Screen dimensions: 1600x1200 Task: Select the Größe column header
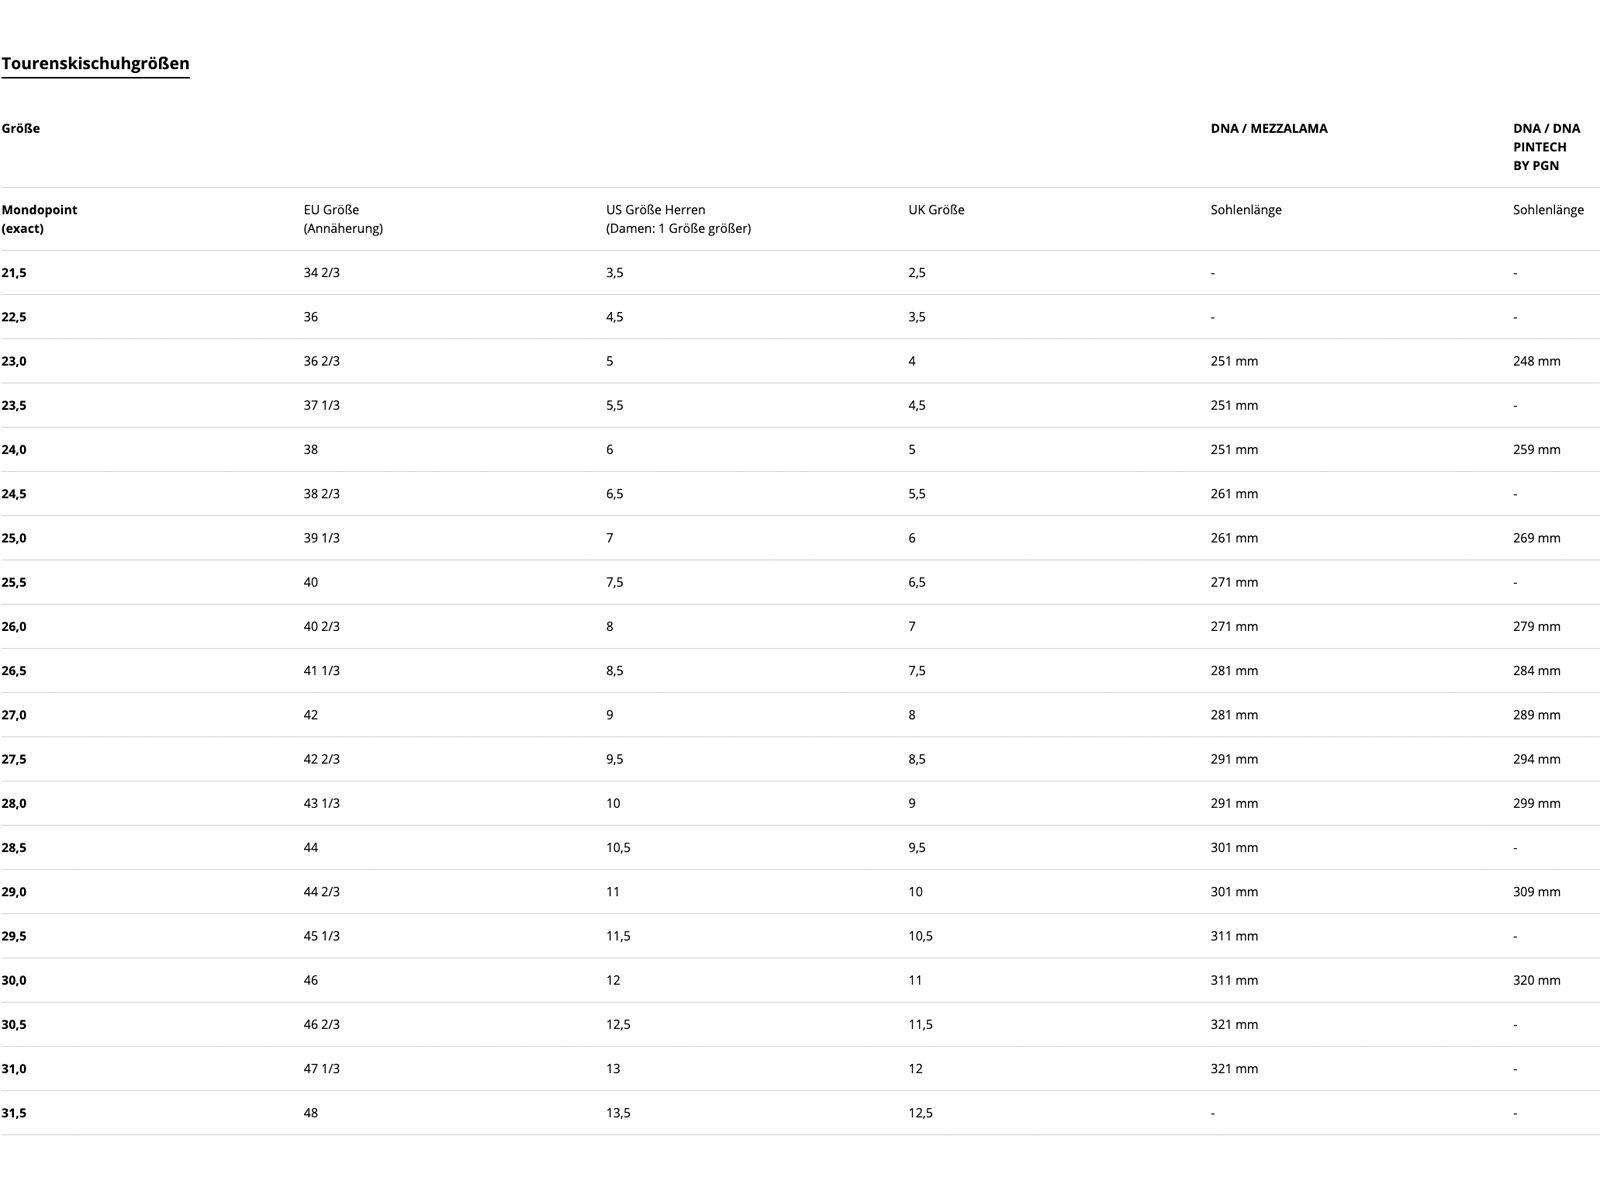pos(21,128)
